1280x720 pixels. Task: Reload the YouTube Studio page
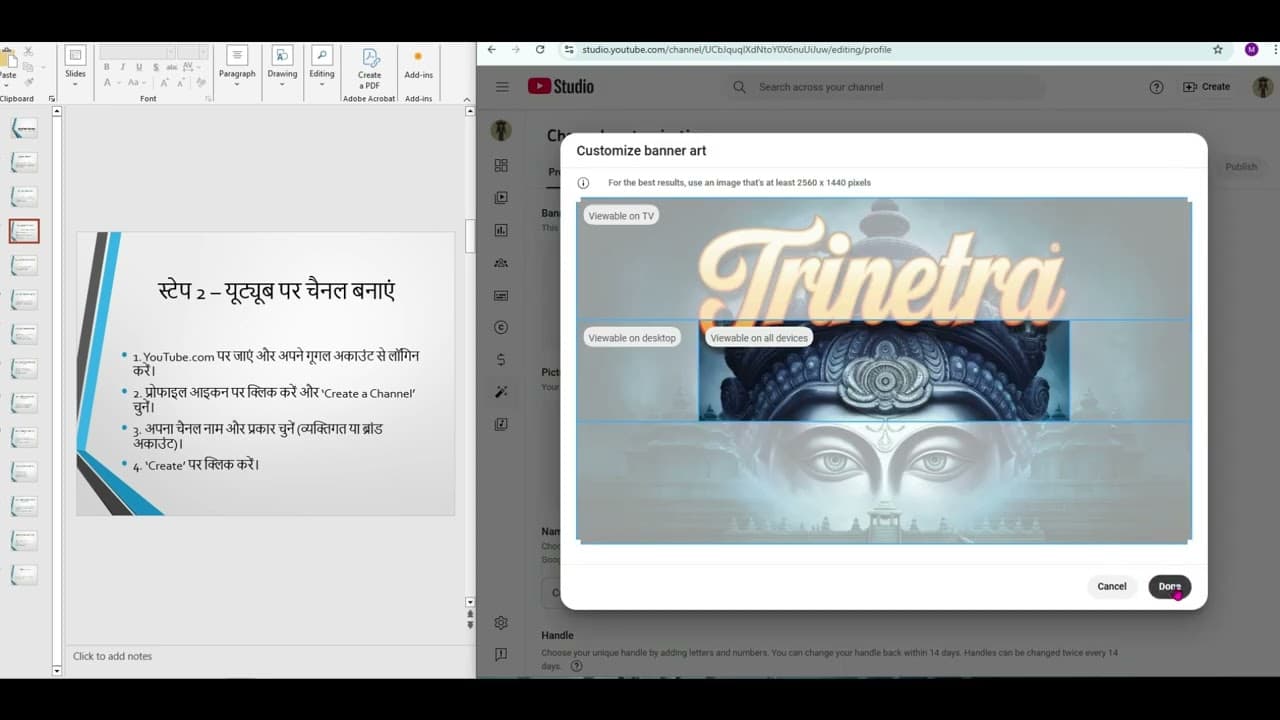coord(540,49)
